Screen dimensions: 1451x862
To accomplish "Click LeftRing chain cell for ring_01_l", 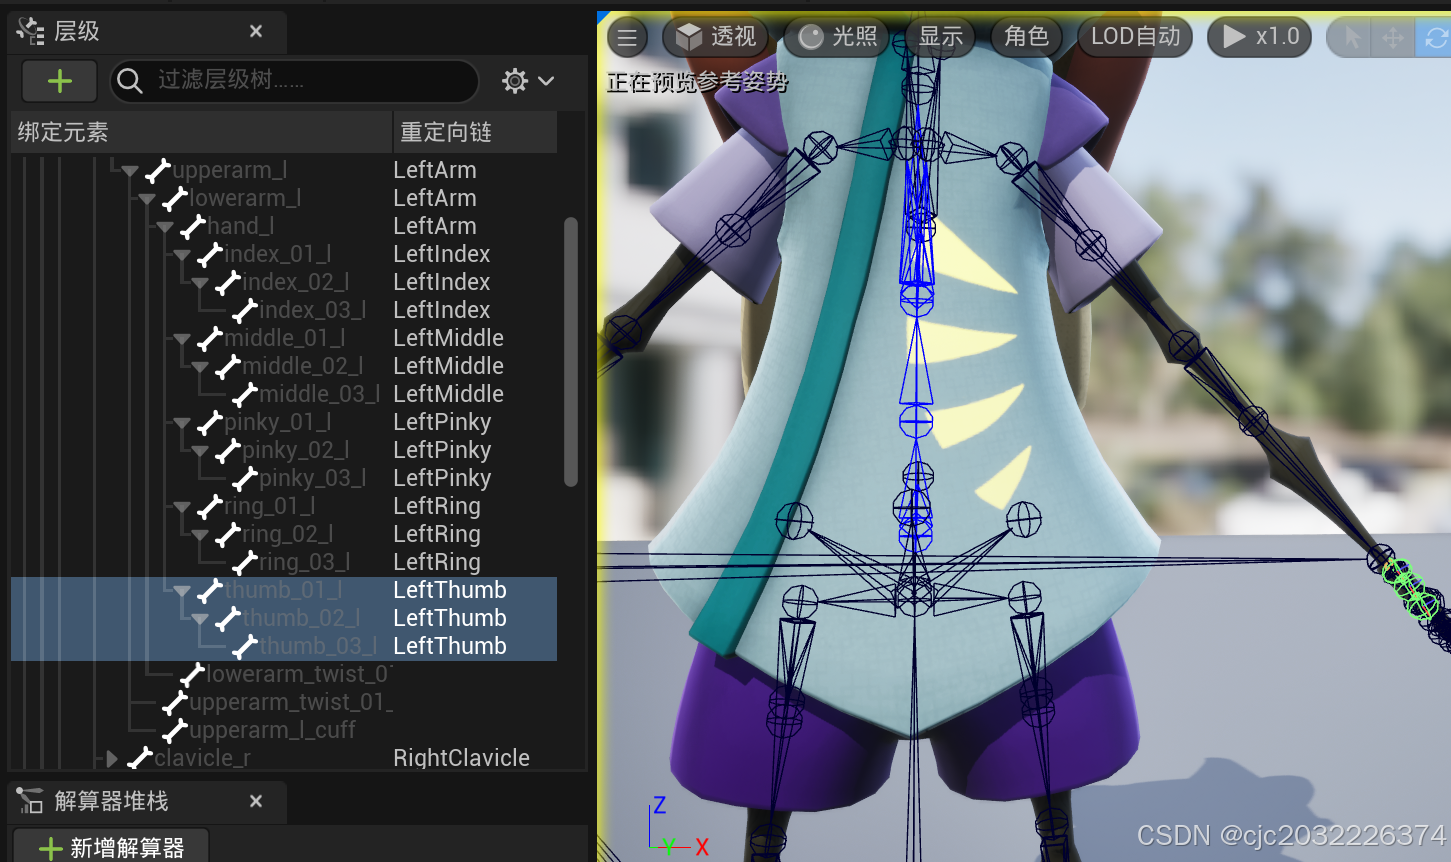I will 437,506.
